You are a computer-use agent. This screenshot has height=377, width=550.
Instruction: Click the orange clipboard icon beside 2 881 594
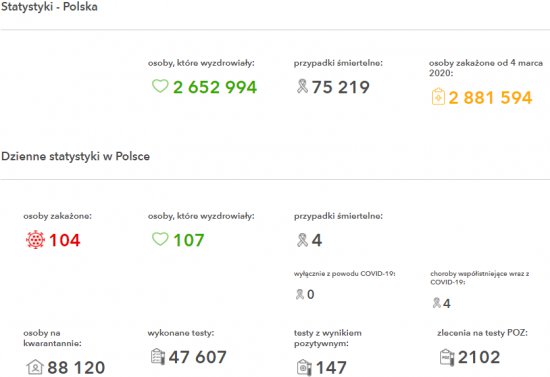(x=438, y=97)
